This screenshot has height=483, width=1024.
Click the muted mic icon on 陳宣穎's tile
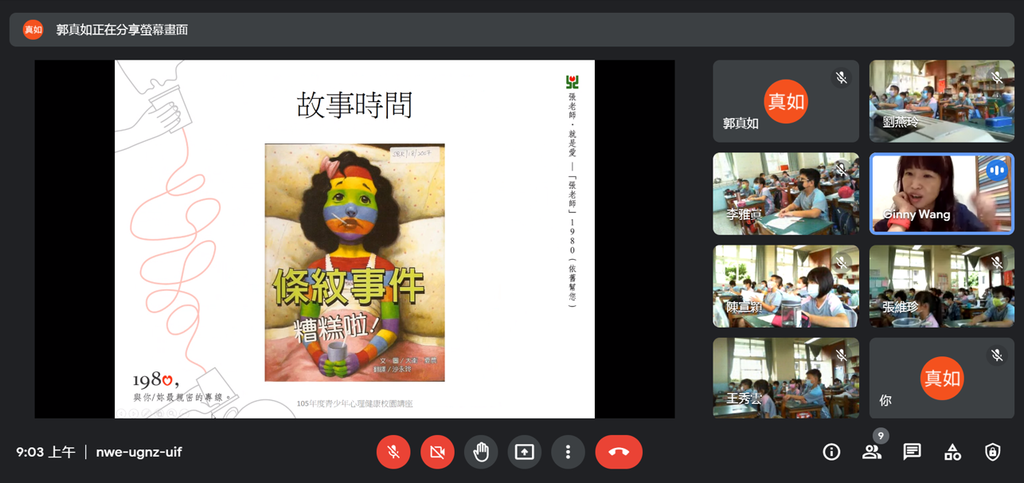tap(841, 262)
